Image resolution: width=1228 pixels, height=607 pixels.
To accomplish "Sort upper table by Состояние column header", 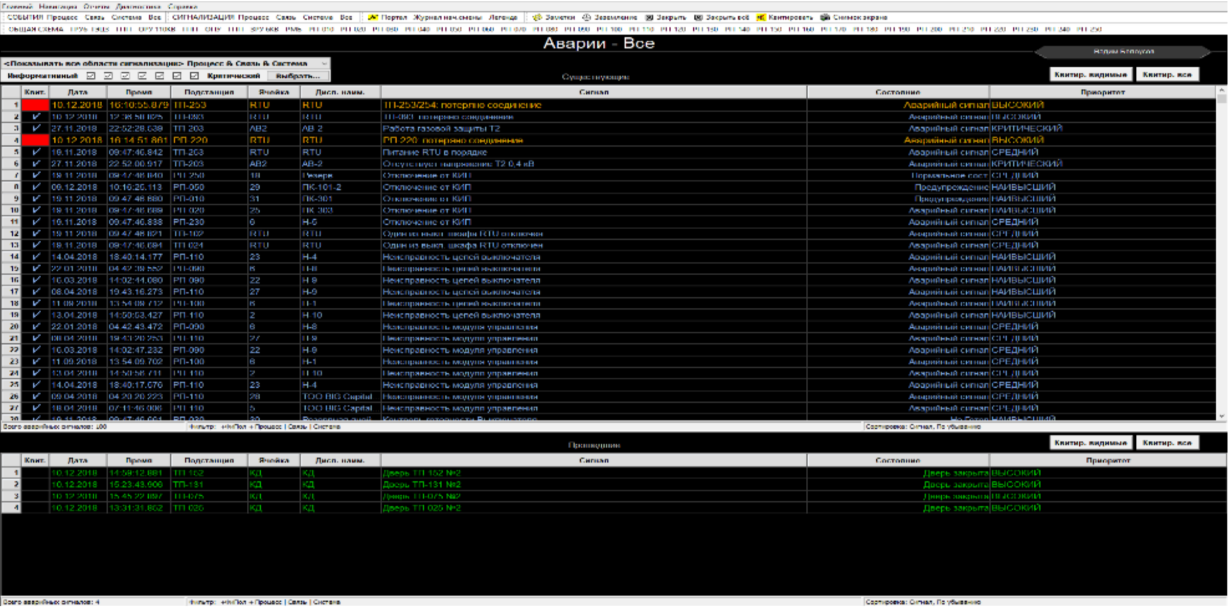I will pyautogui.click(x=897, y=91).
